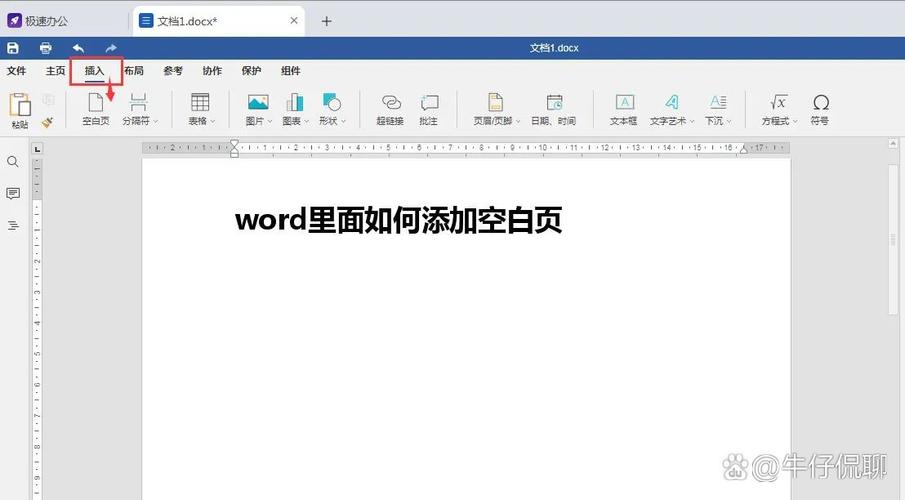Click the table (表格) icon
905x500 pixels.
200,102
